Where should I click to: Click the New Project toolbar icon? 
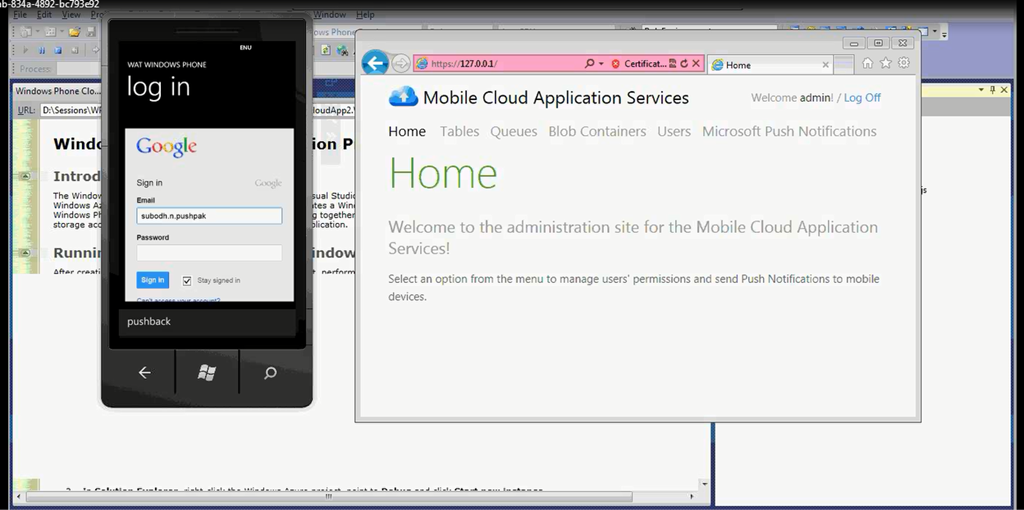(x=25, y=31)
